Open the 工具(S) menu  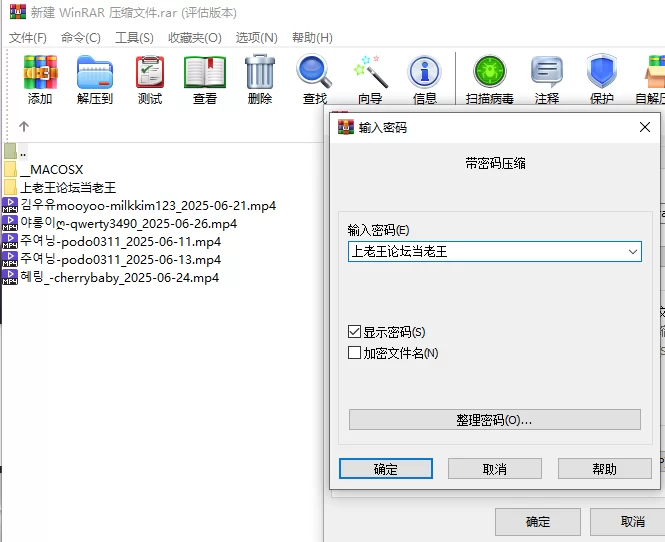pos(134,38)
